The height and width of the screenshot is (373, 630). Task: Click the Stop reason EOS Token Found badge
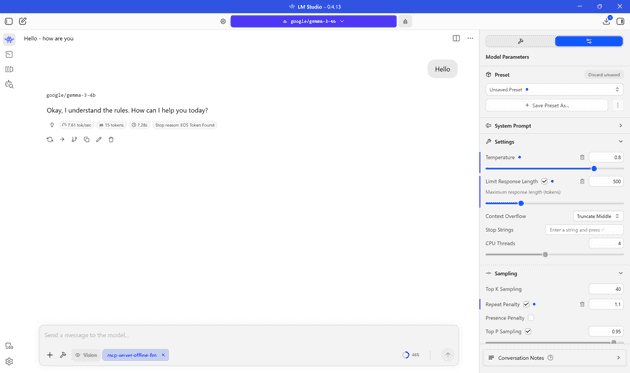pos(185,125)
